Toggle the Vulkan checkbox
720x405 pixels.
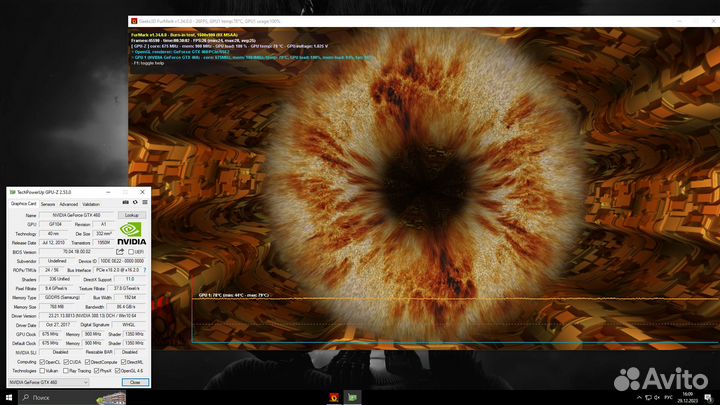tap(43, 370)
